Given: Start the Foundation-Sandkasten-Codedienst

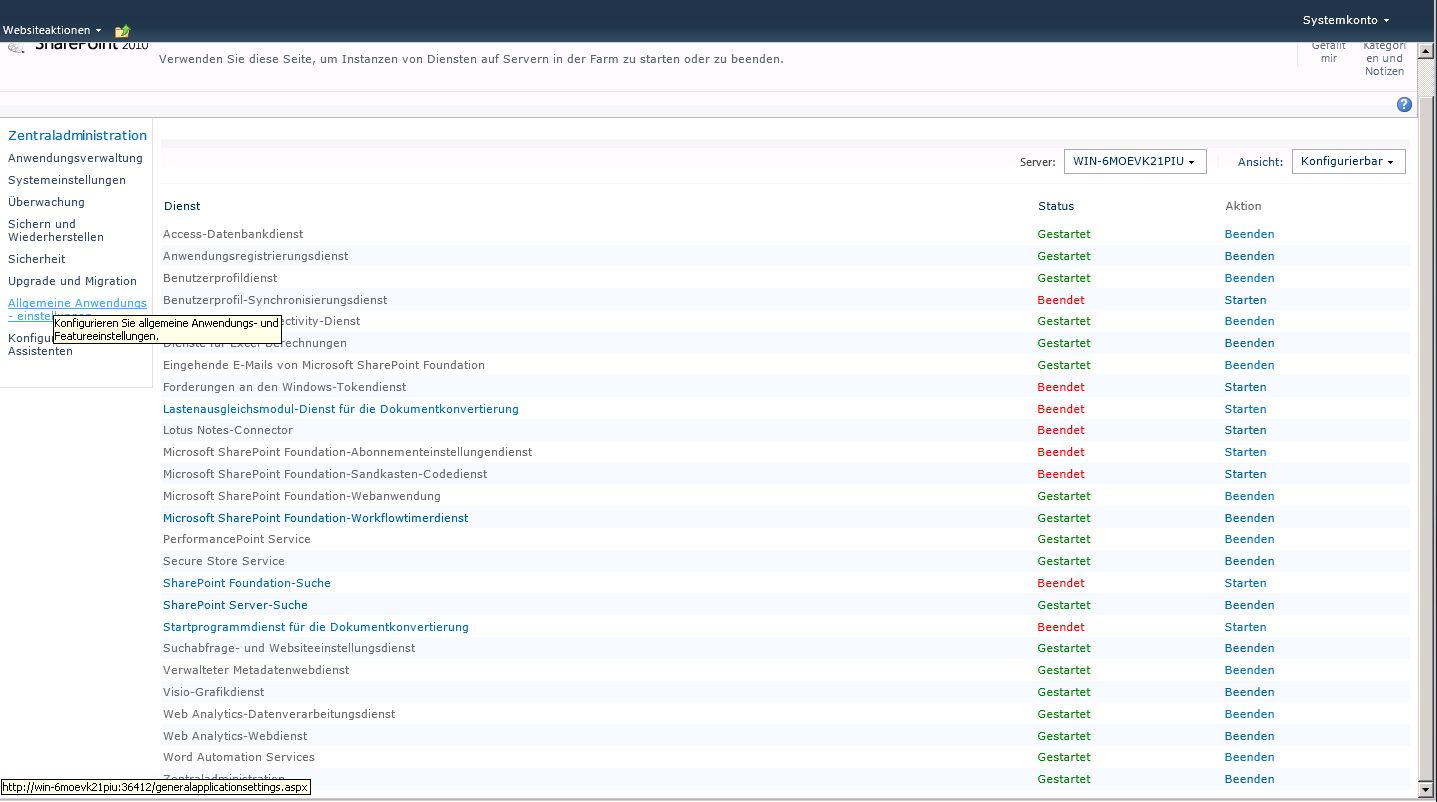Looking at the screenshot, I should [x=1245, y=474].
